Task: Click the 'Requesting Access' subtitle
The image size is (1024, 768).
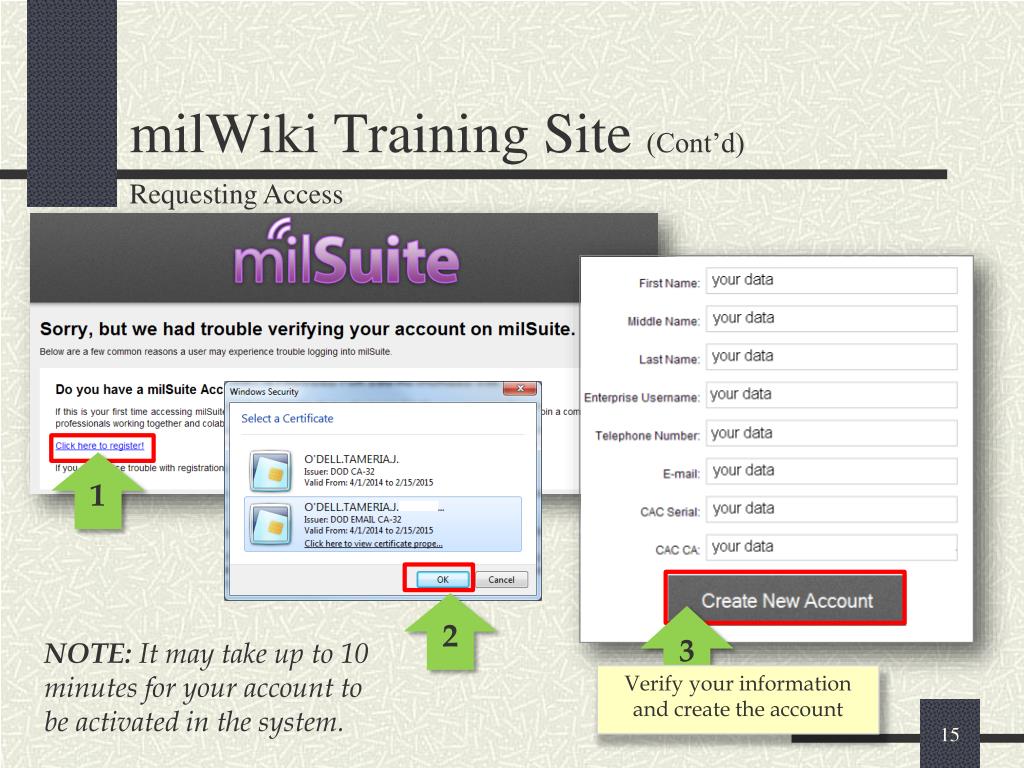Action: [x=236, y=195]
